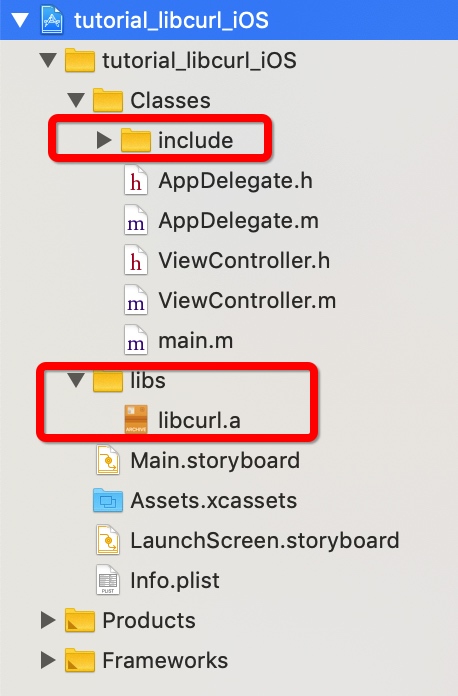Click the ViewController.m source file icon
458x696 pixels.
(x=135, y=301)
